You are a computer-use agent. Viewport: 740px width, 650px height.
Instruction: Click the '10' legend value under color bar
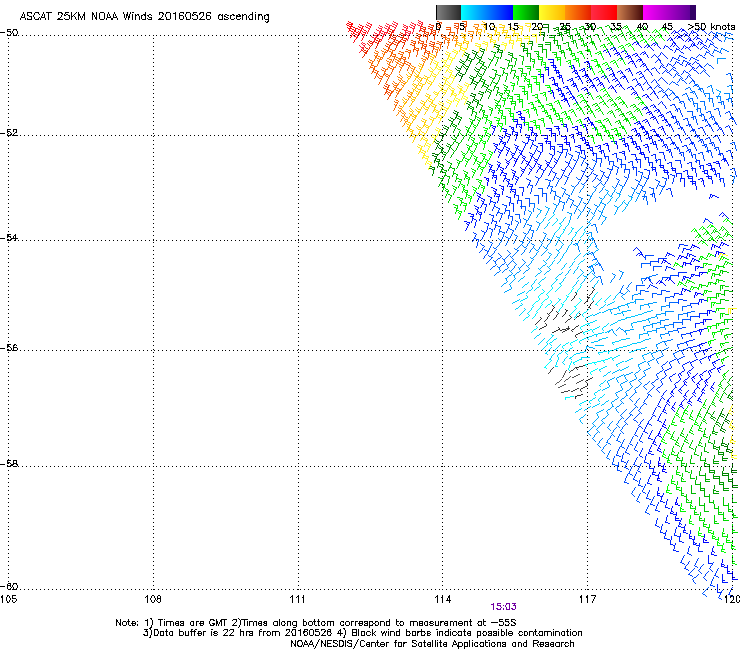click(489, 27)
